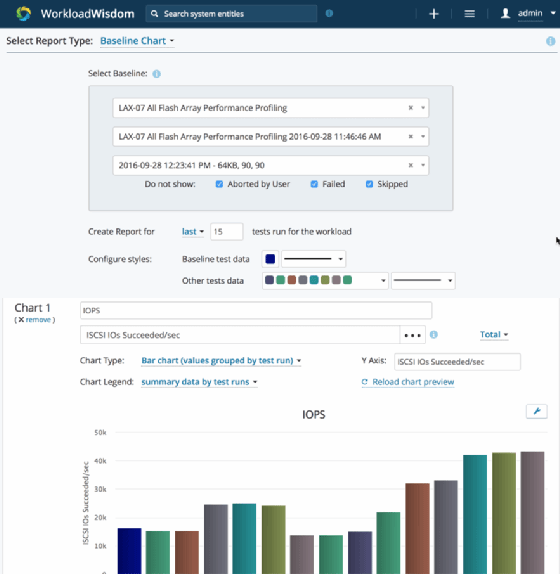Click the Y Axis label input field

457,362
